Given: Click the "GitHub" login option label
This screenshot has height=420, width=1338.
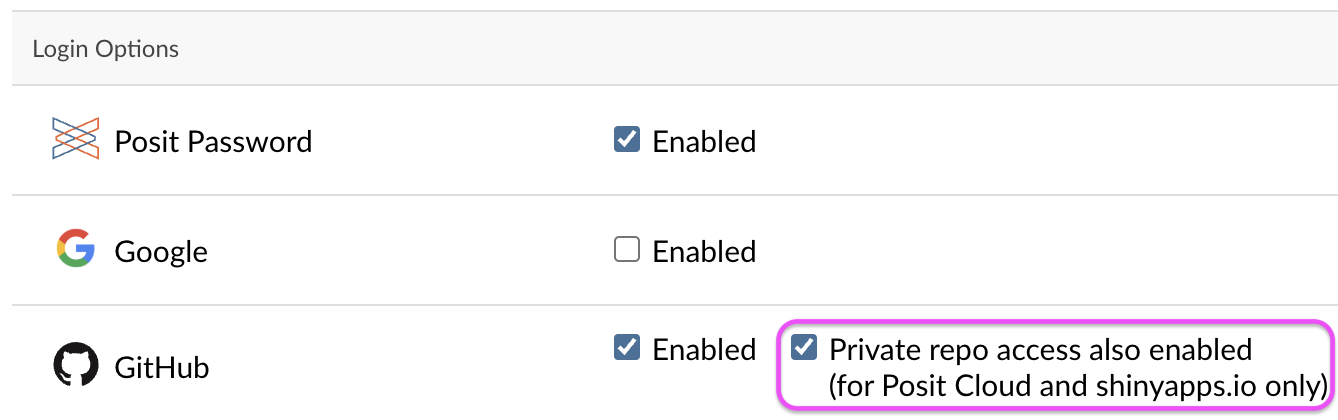Looking at the screenshot, I should [162, 368].
